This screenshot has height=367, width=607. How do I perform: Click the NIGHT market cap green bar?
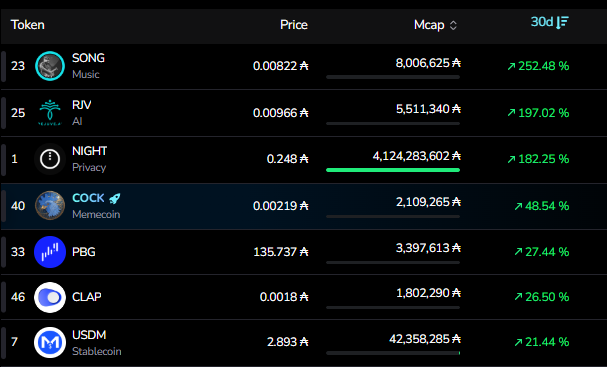point(393,170)
